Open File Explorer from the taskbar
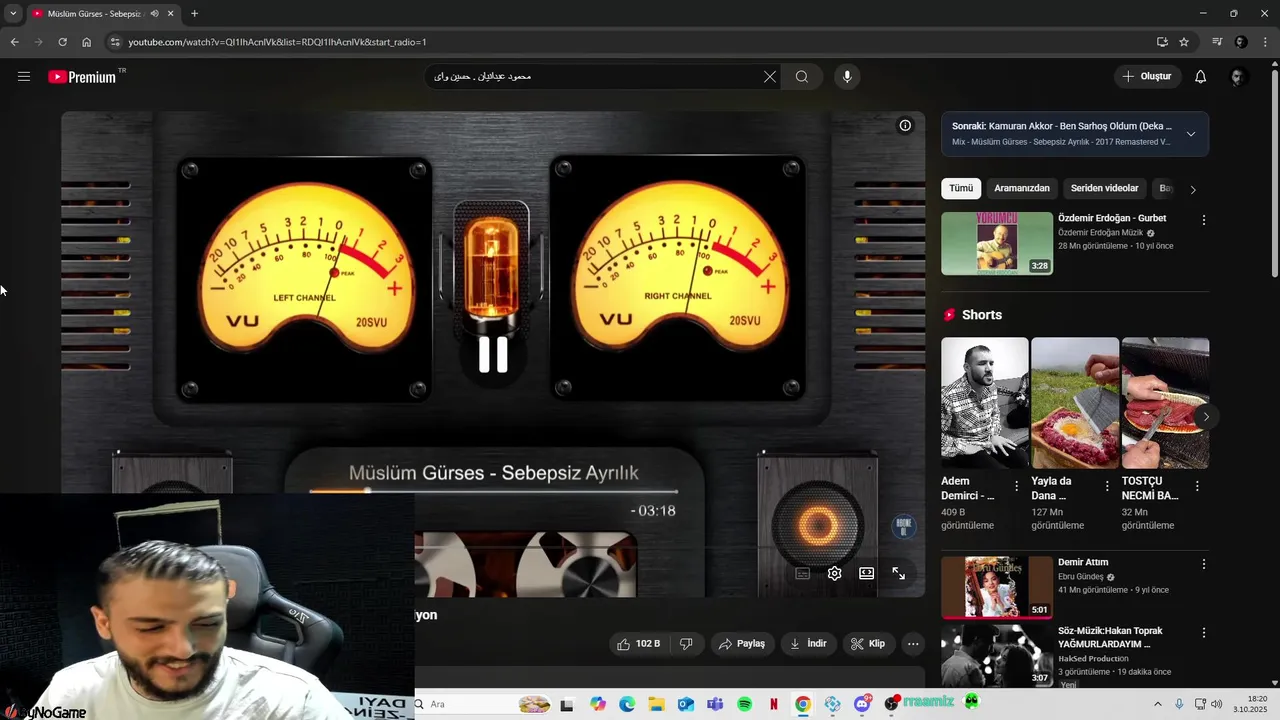 pos(656,704)
